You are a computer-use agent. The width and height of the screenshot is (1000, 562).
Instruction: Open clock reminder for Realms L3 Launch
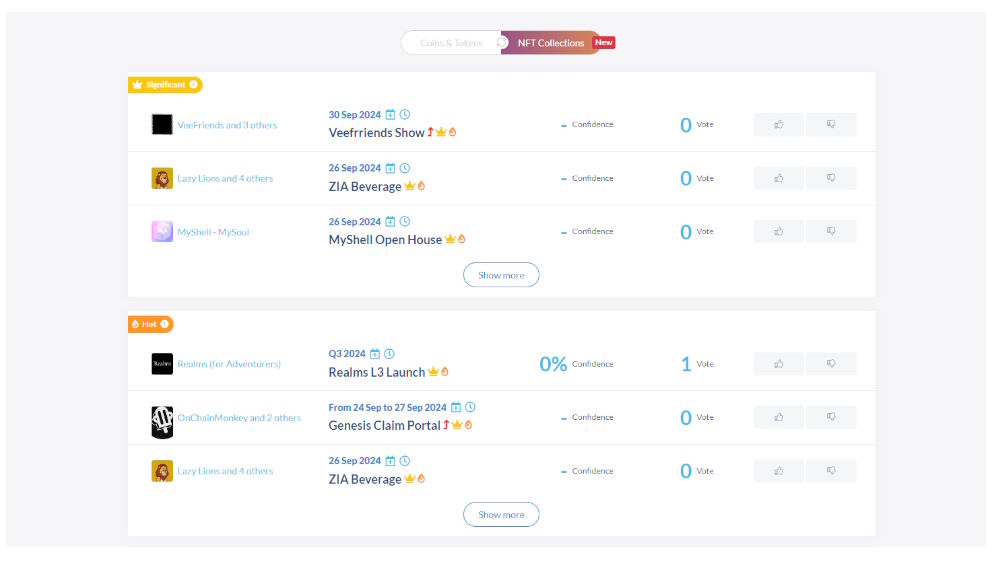point(390,353)
